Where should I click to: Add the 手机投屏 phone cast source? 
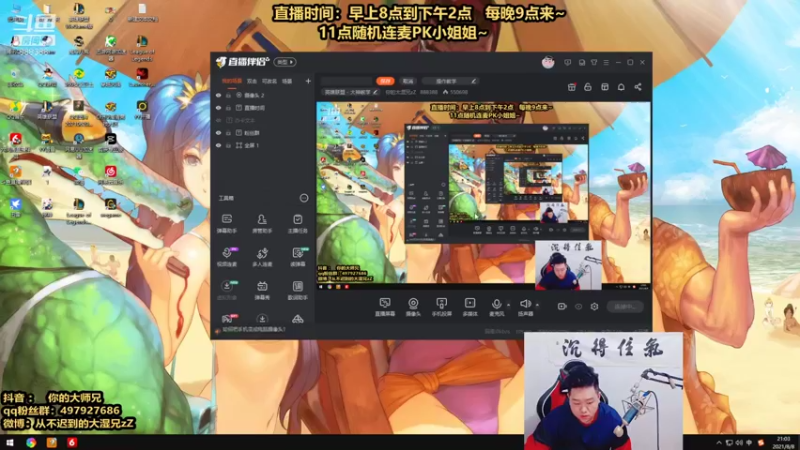click(x=442, y=307)
